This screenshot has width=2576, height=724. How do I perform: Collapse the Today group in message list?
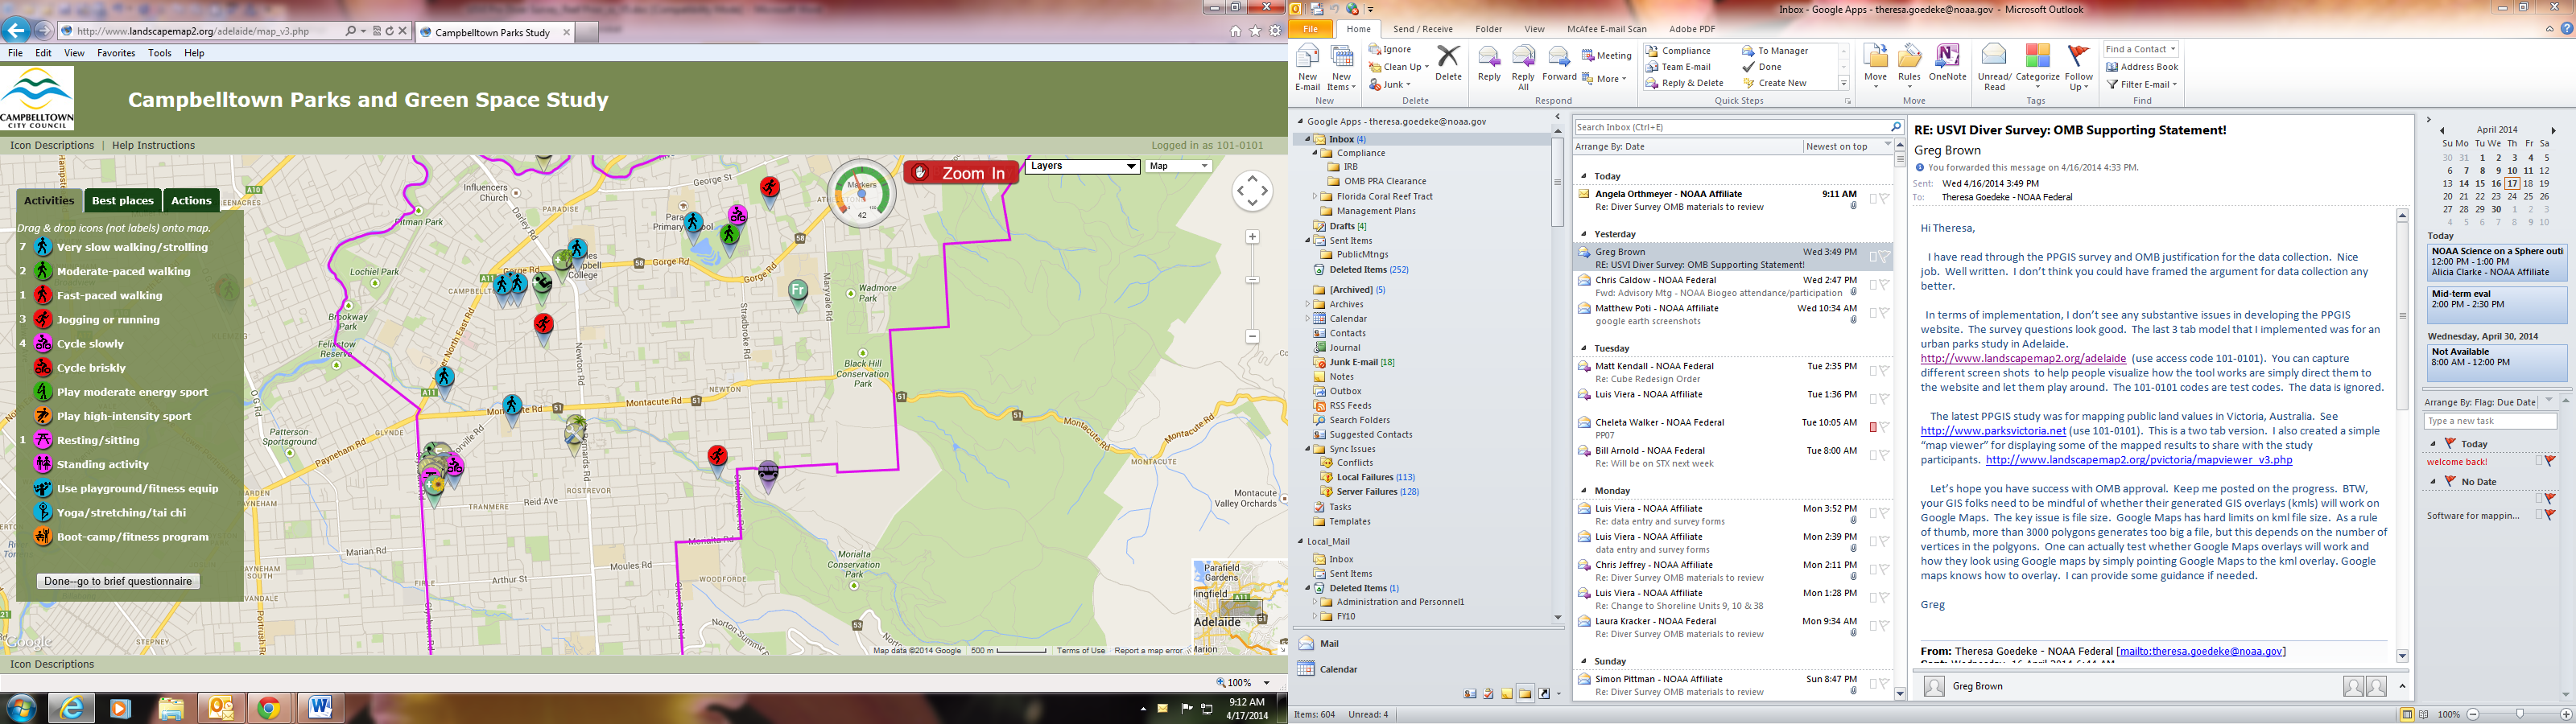click(1584, 176)
